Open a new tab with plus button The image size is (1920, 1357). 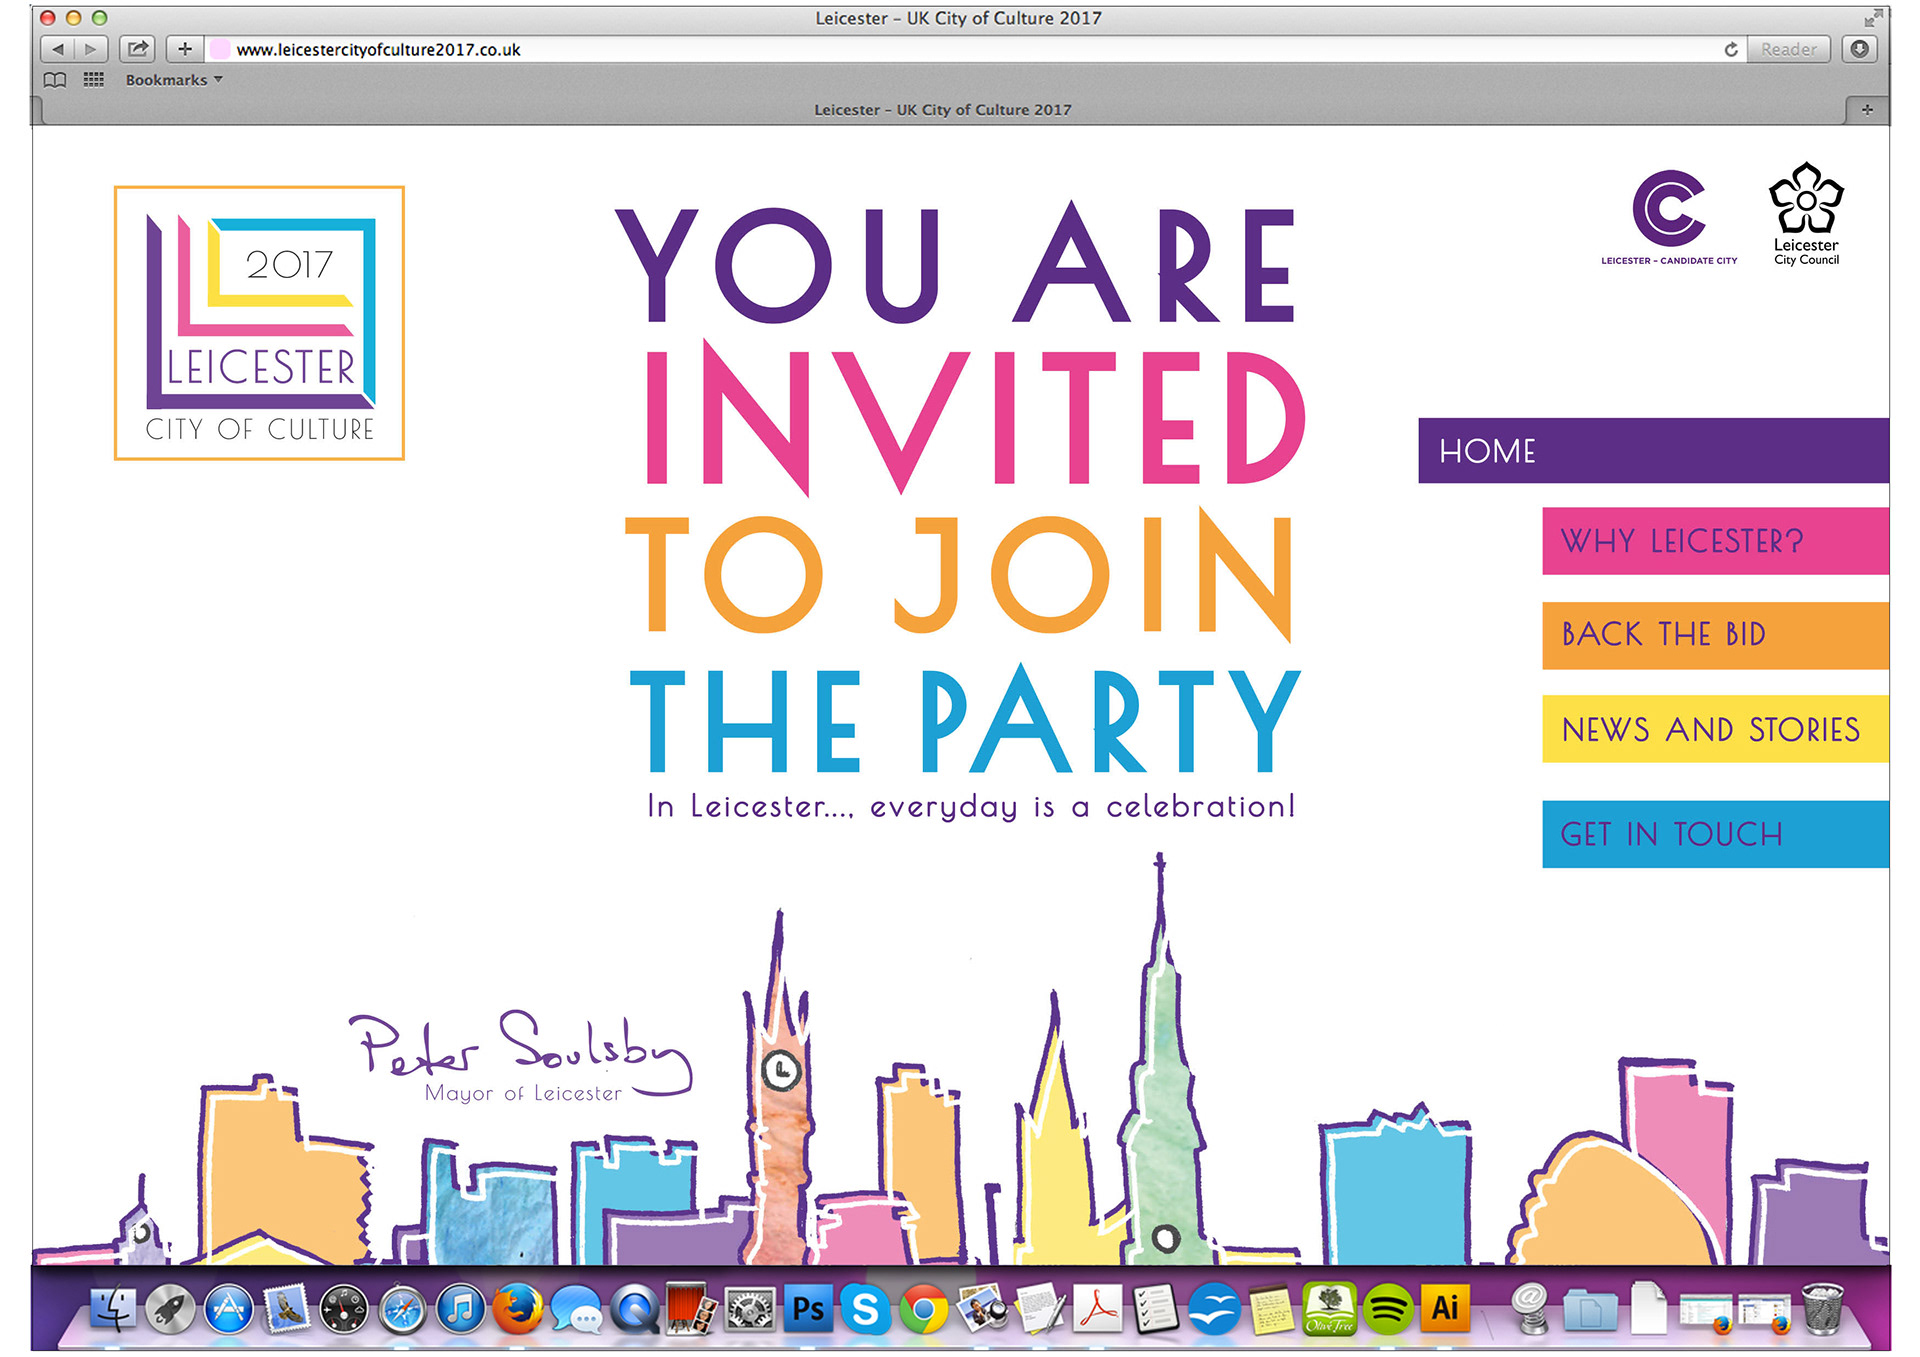click(x=1866, y=110)
